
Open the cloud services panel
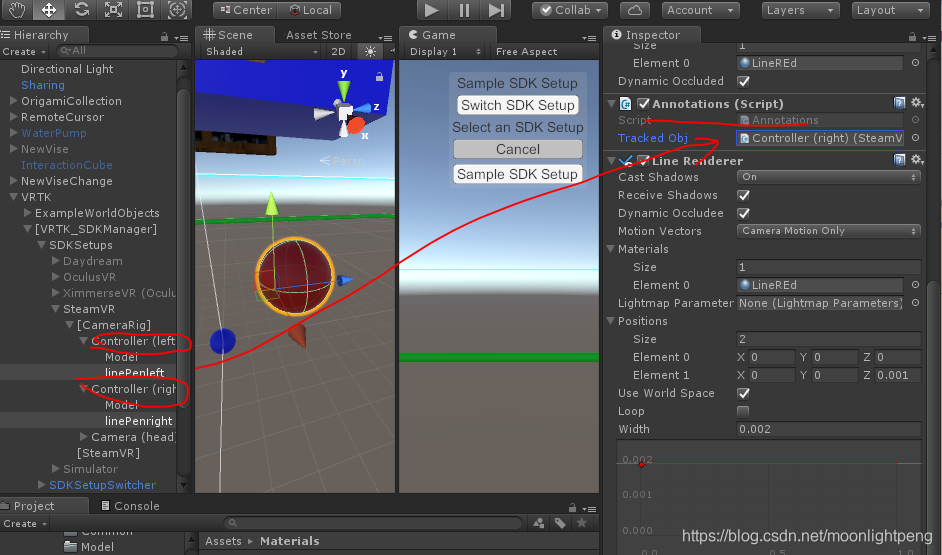click(x=635, y=10)
